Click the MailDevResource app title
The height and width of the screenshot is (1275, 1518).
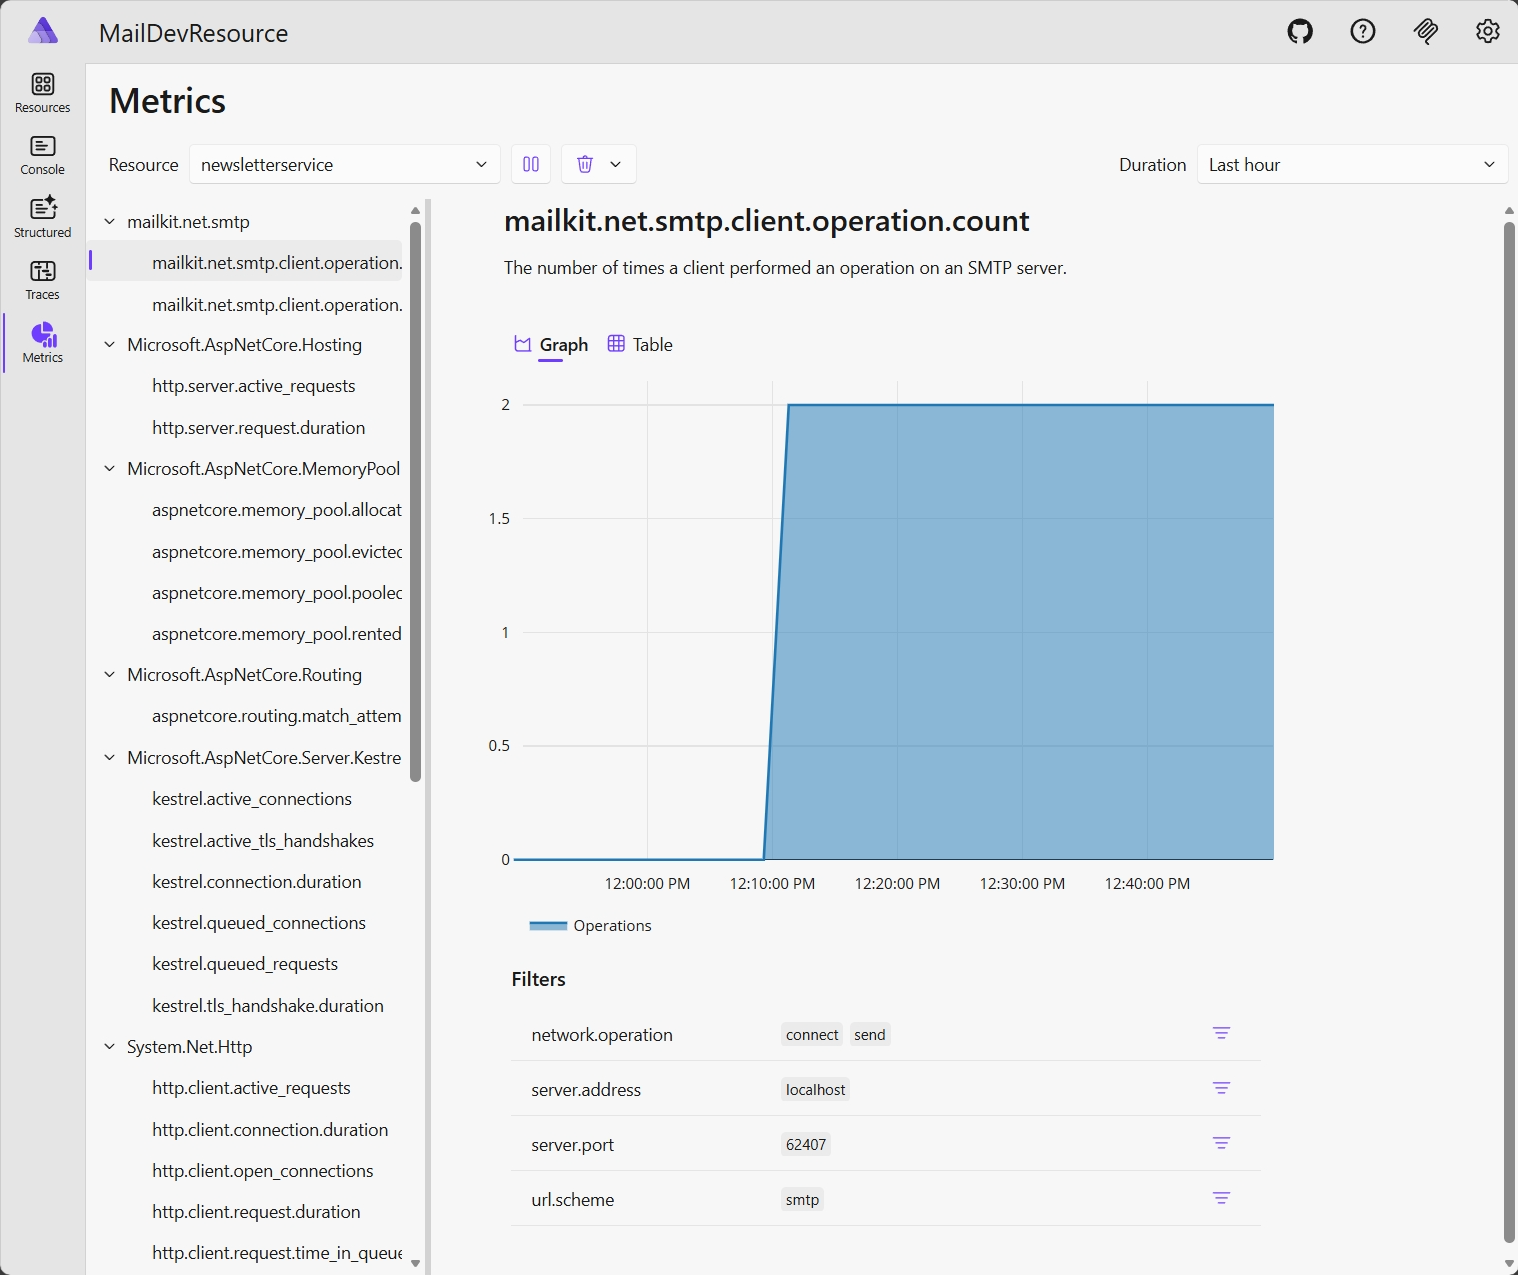tap(193, 32)
